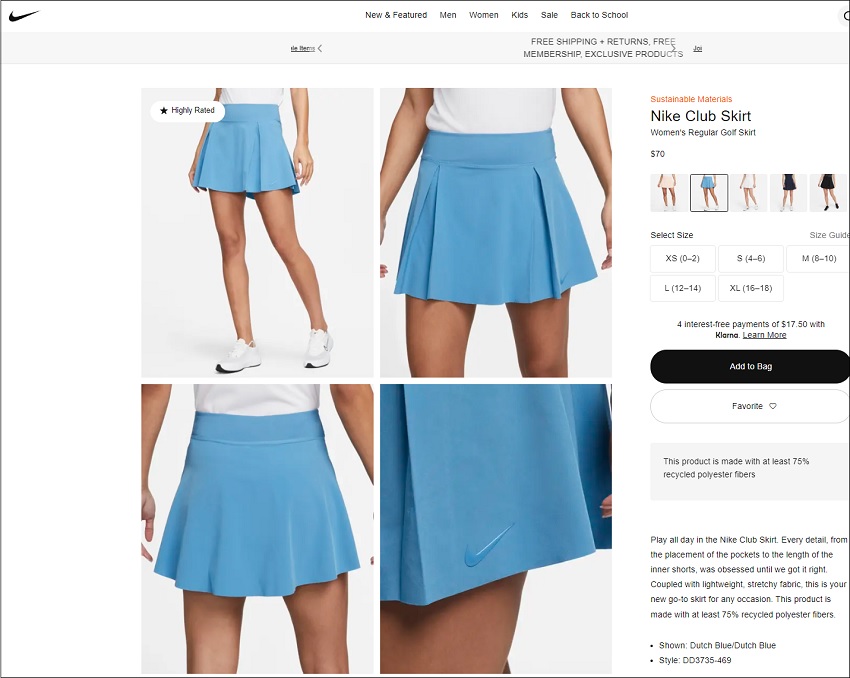The height and width of the screenshot is (678, 850).
Task: Click the Women's Regular Golf Skirt subtitle
Action: click(703, 132)
